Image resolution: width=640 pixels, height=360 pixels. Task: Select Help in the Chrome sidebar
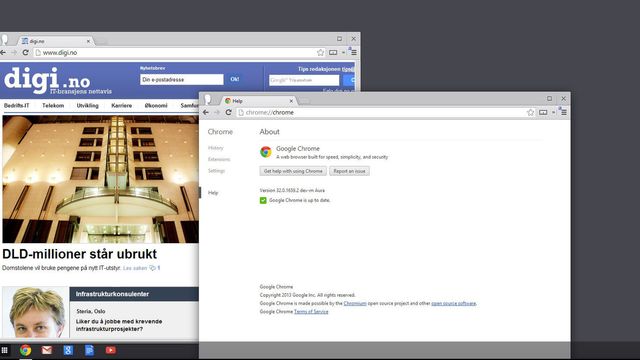coord(213,193)
